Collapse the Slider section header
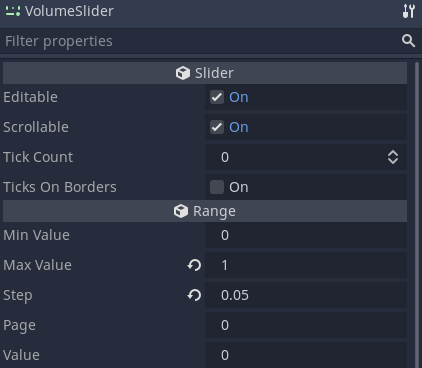Image resolution: width=422 pixels, height=368 pixels. pos(205,73)
